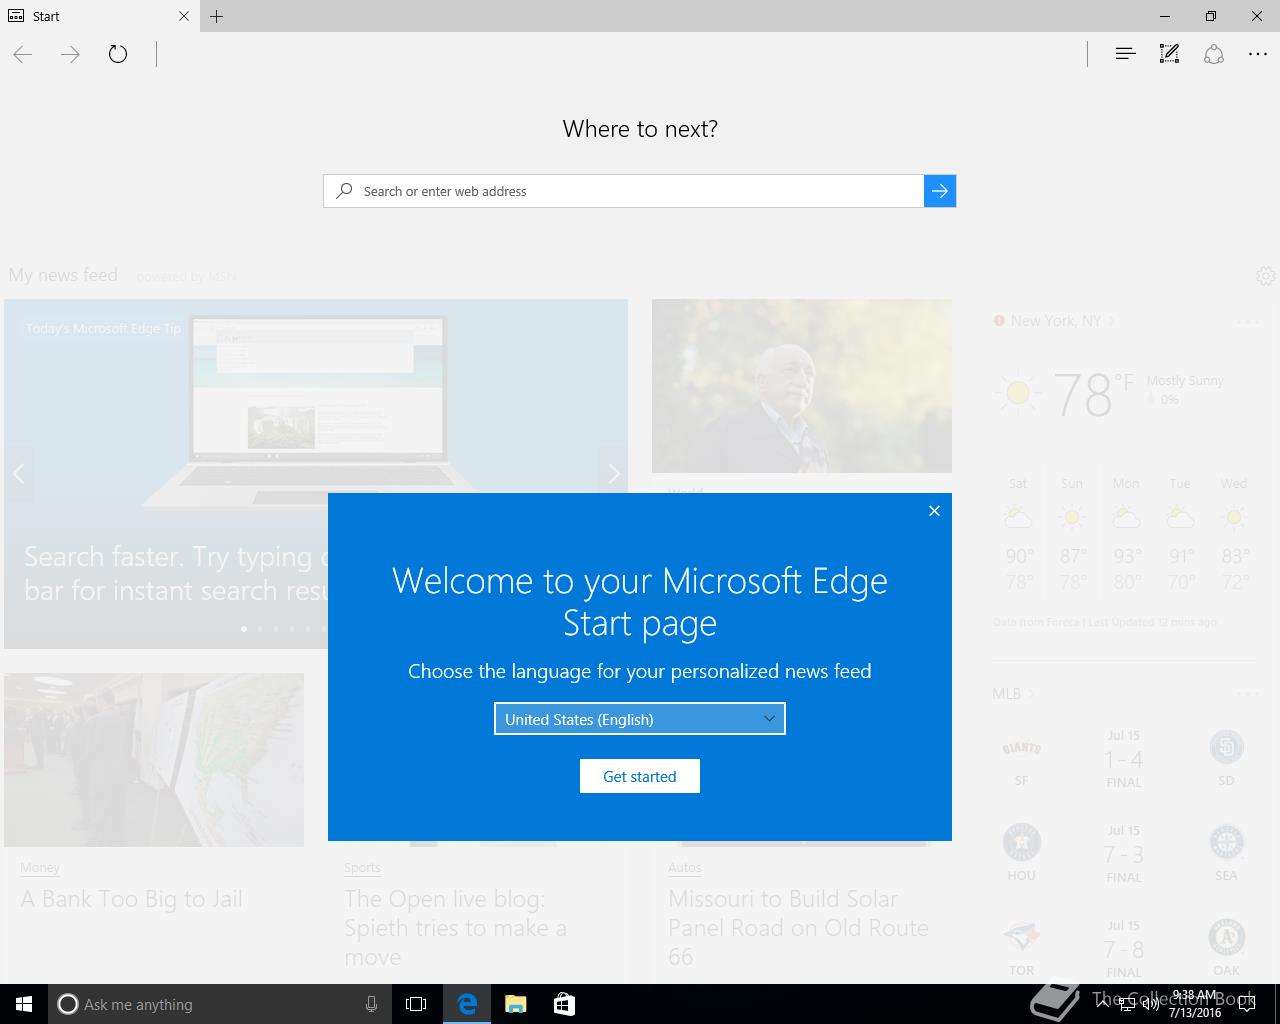Image resolution: width=1280 pixels, height=1024 pixels.
Task: Go forward using the forward arrow
Action: (x=70, y=54)
